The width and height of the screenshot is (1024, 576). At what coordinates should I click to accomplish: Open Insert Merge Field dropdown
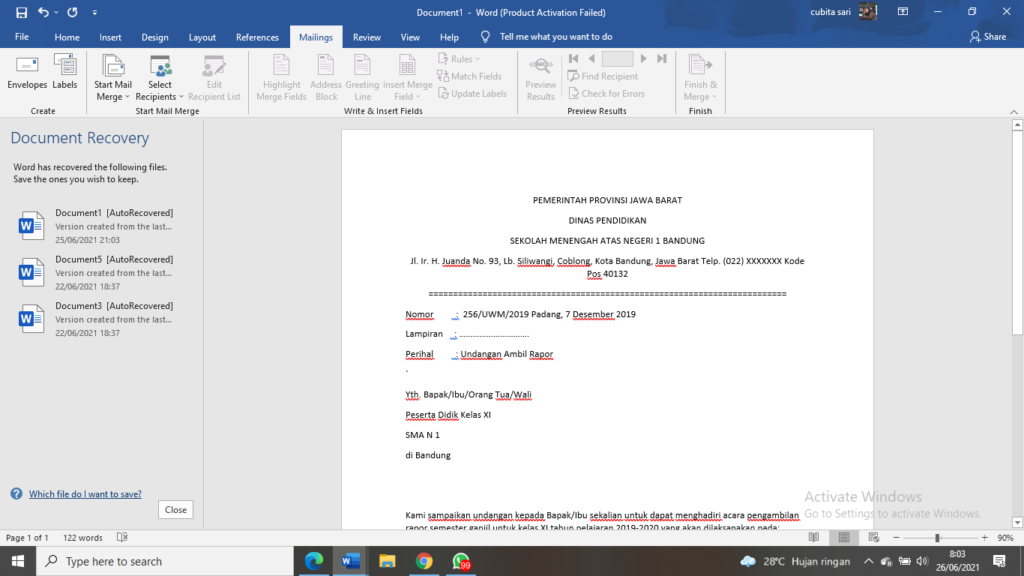[x=408, y=78]
